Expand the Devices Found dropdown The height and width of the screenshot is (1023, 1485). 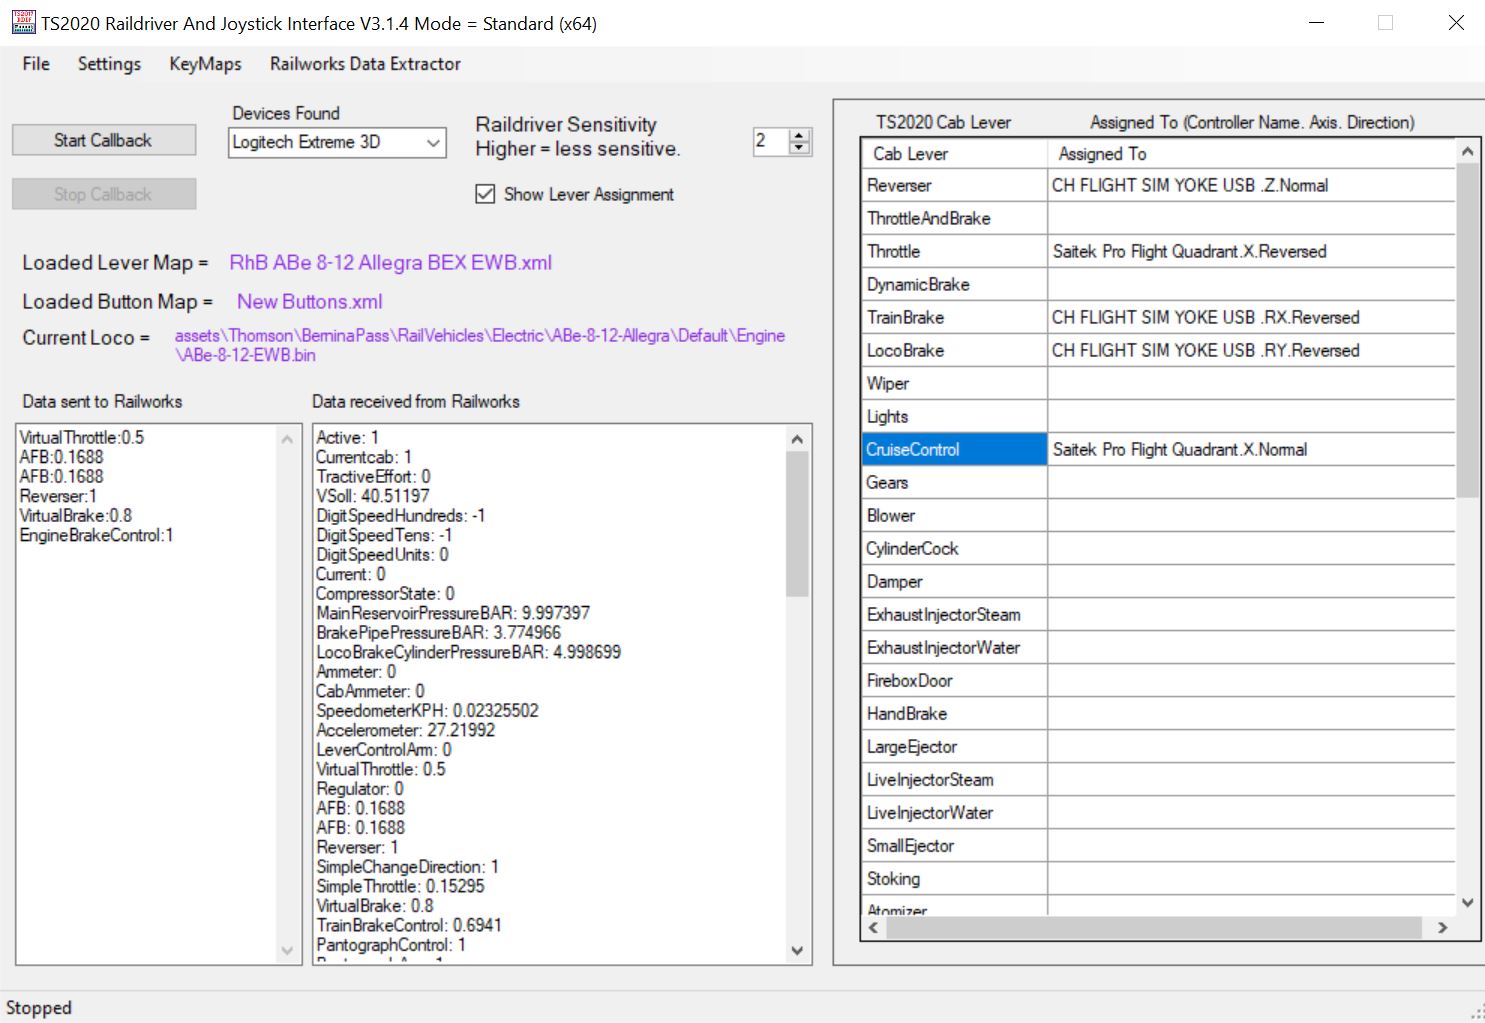click(x=433, y=142)
